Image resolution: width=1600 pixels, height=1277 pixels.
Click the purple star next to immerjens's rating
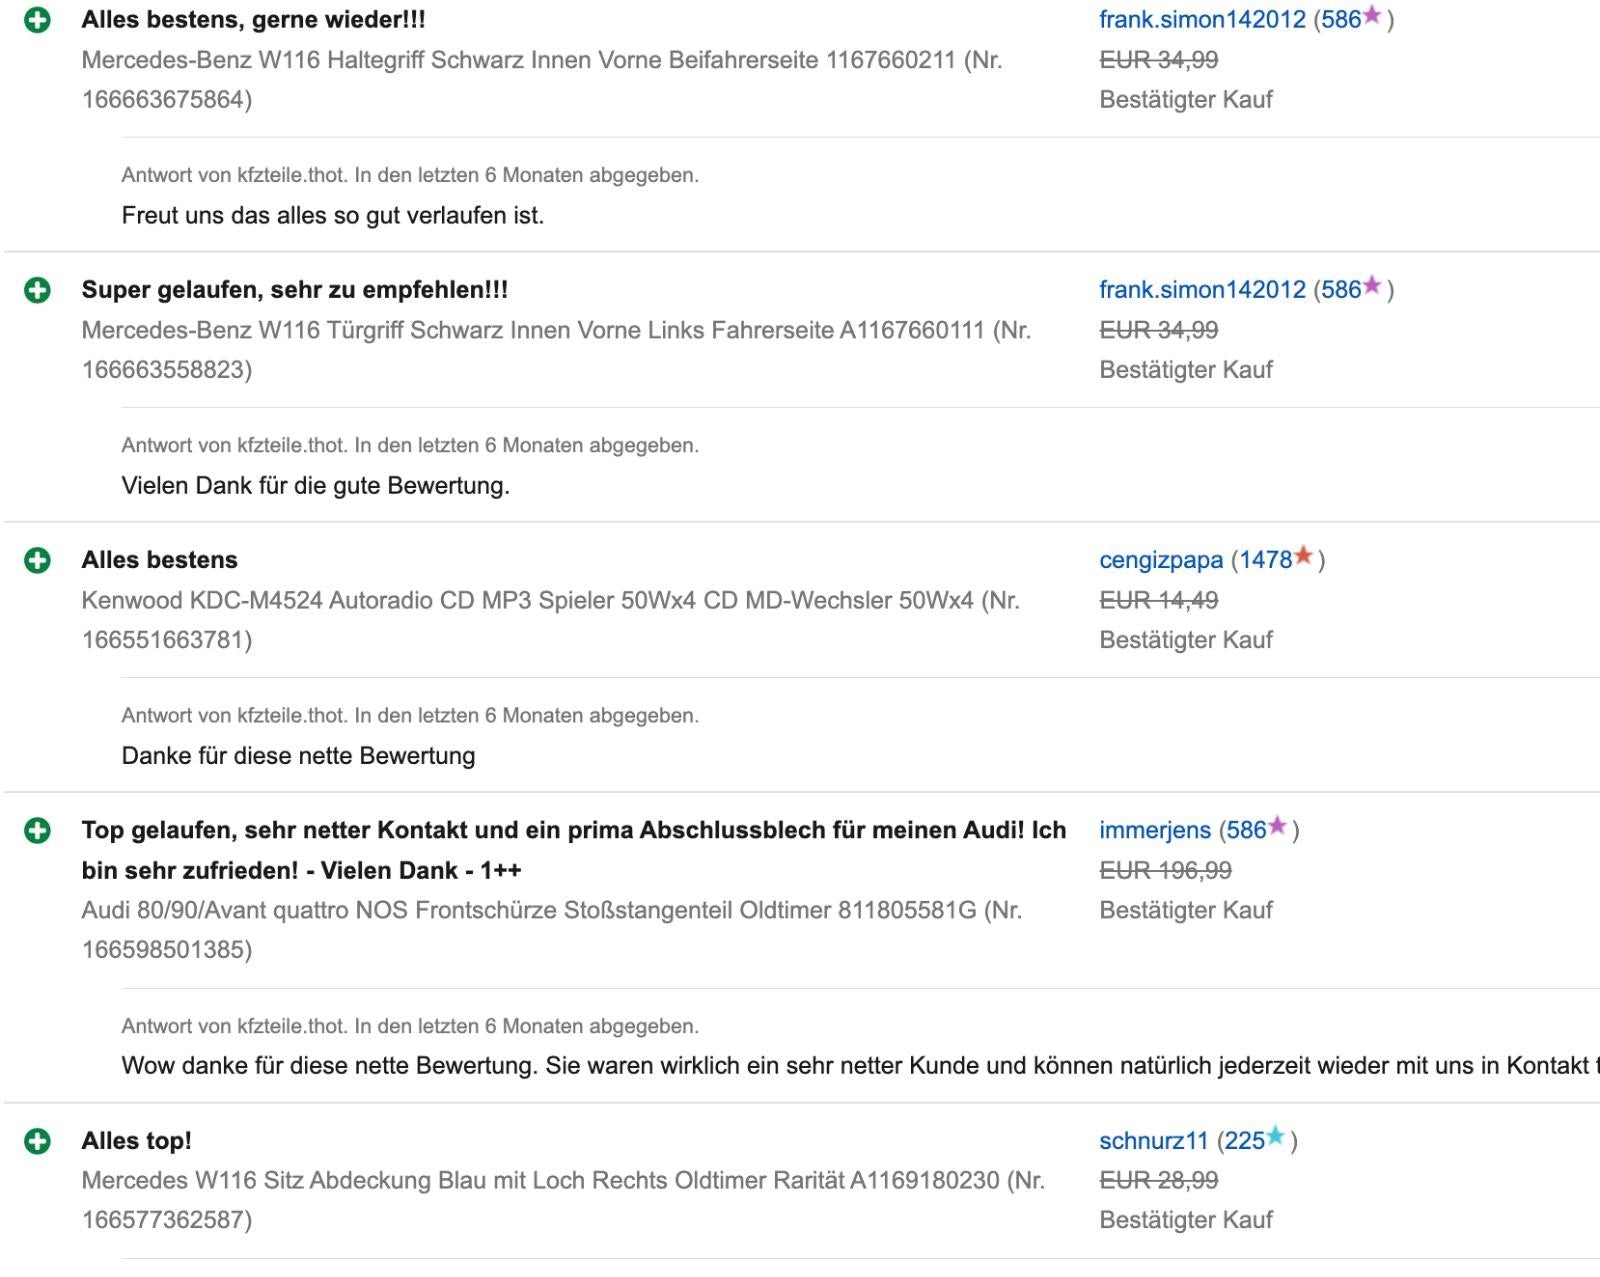1278,828
